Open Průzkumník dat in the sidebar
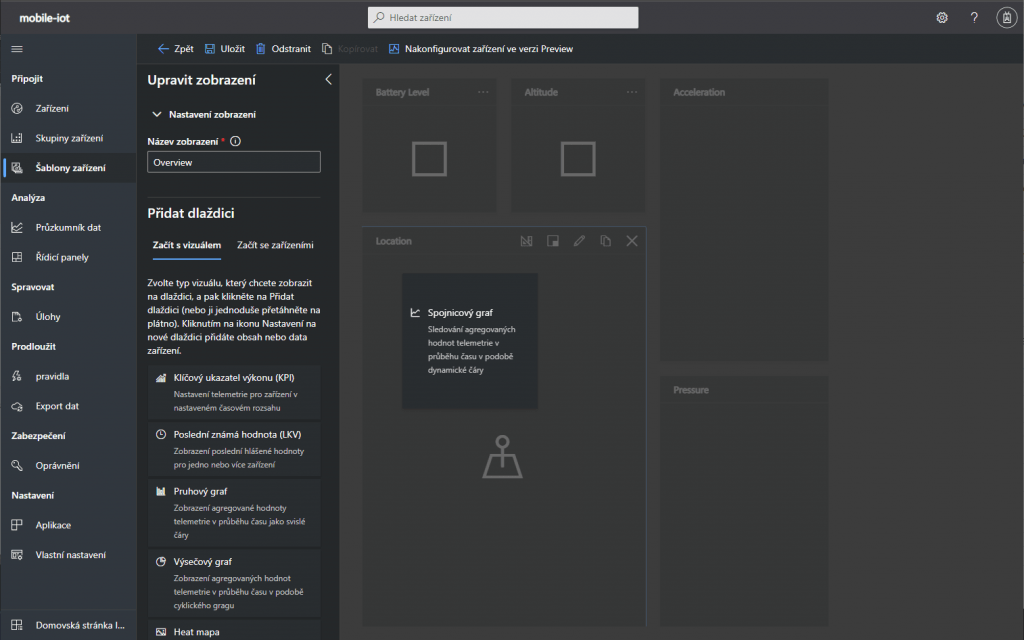The height and width of the screenshot is (640, 1024). 68,227
